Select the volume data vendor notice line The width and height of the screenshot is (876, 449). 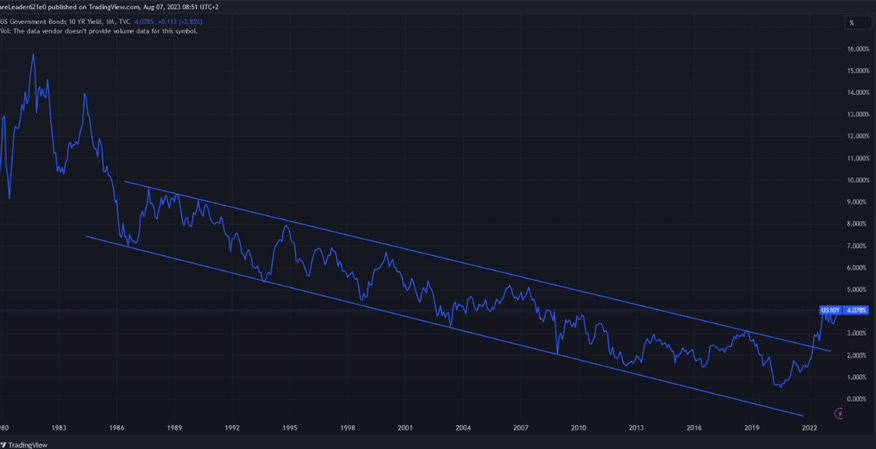click(x=100, y=31)
